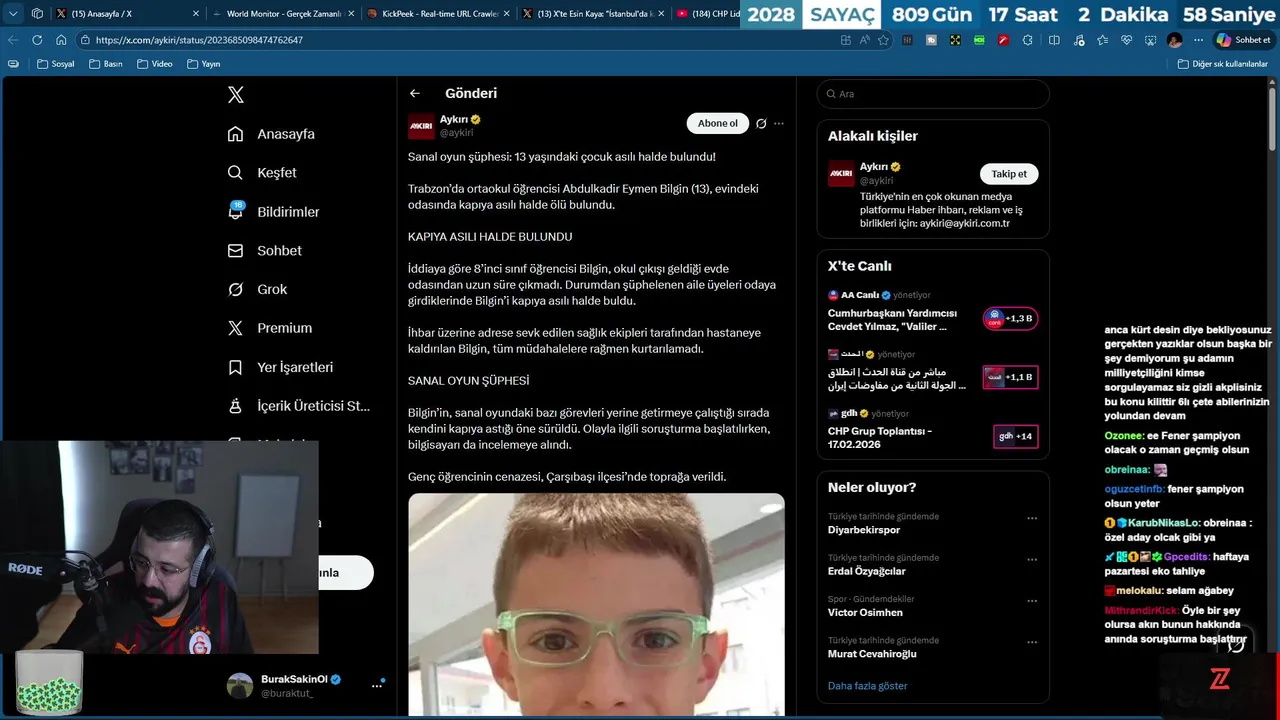
Task: Go back with the Gönderi arrow
Action: coord(415,93)
